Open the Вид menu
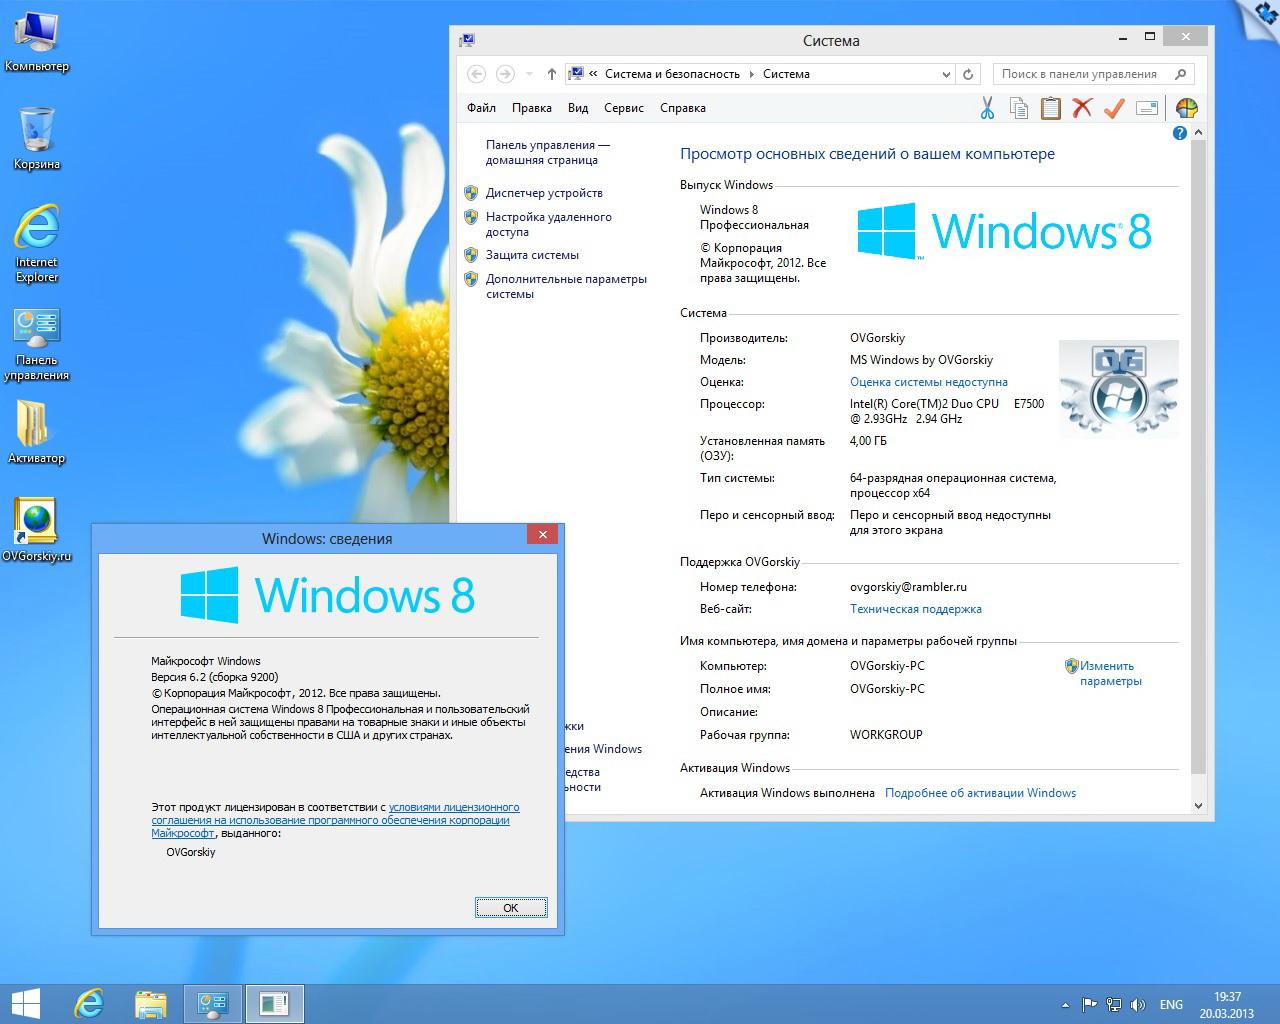 tap(578, 108)
